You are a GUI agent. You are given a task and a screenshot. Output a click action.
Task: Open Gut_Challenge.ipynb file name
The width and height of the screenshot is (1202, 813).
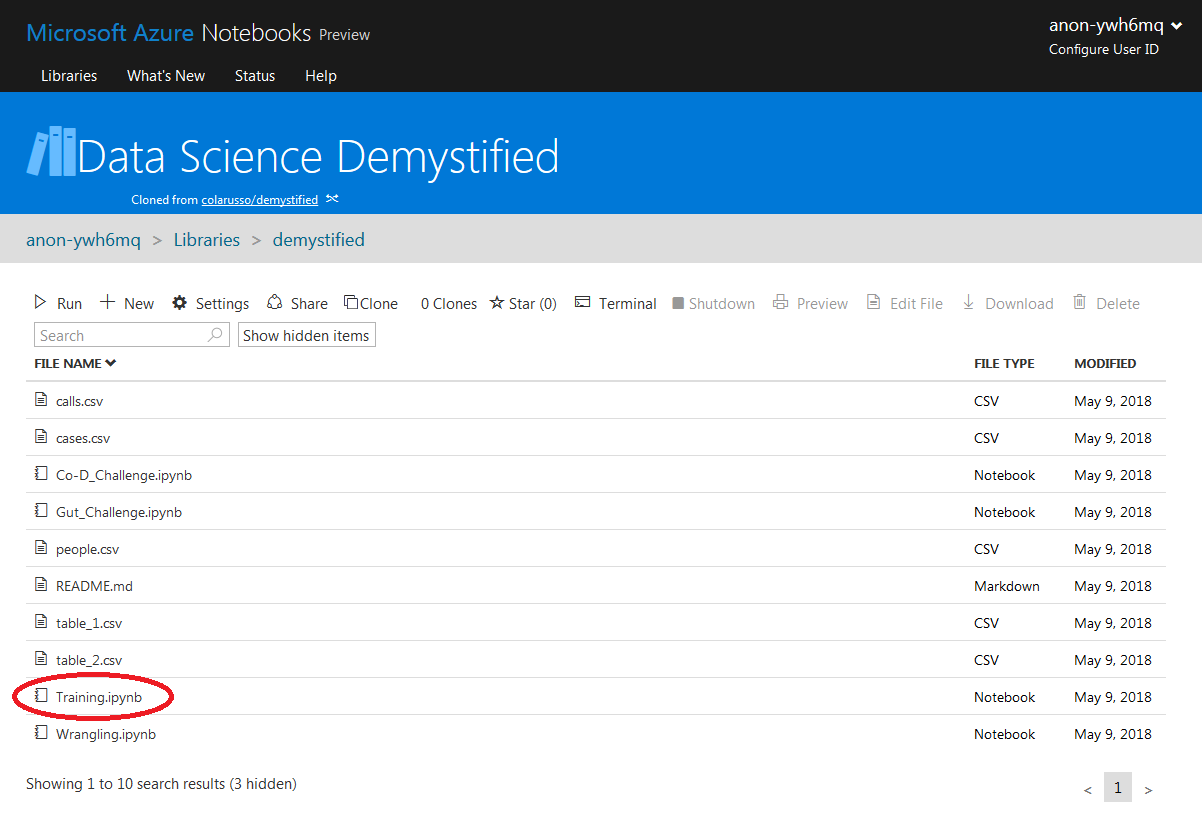[x=119, y=512]
